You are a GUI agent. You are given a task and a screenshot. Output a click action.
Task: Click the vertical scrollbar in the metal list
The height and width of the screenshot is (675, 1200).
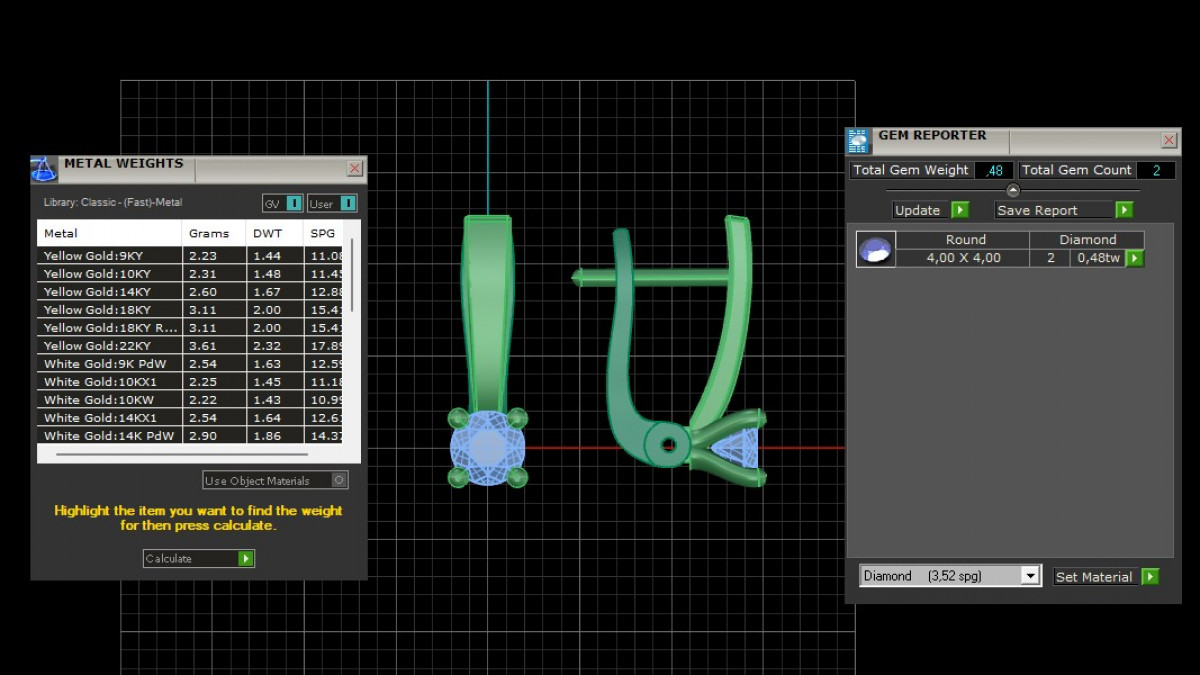(352, 277)
